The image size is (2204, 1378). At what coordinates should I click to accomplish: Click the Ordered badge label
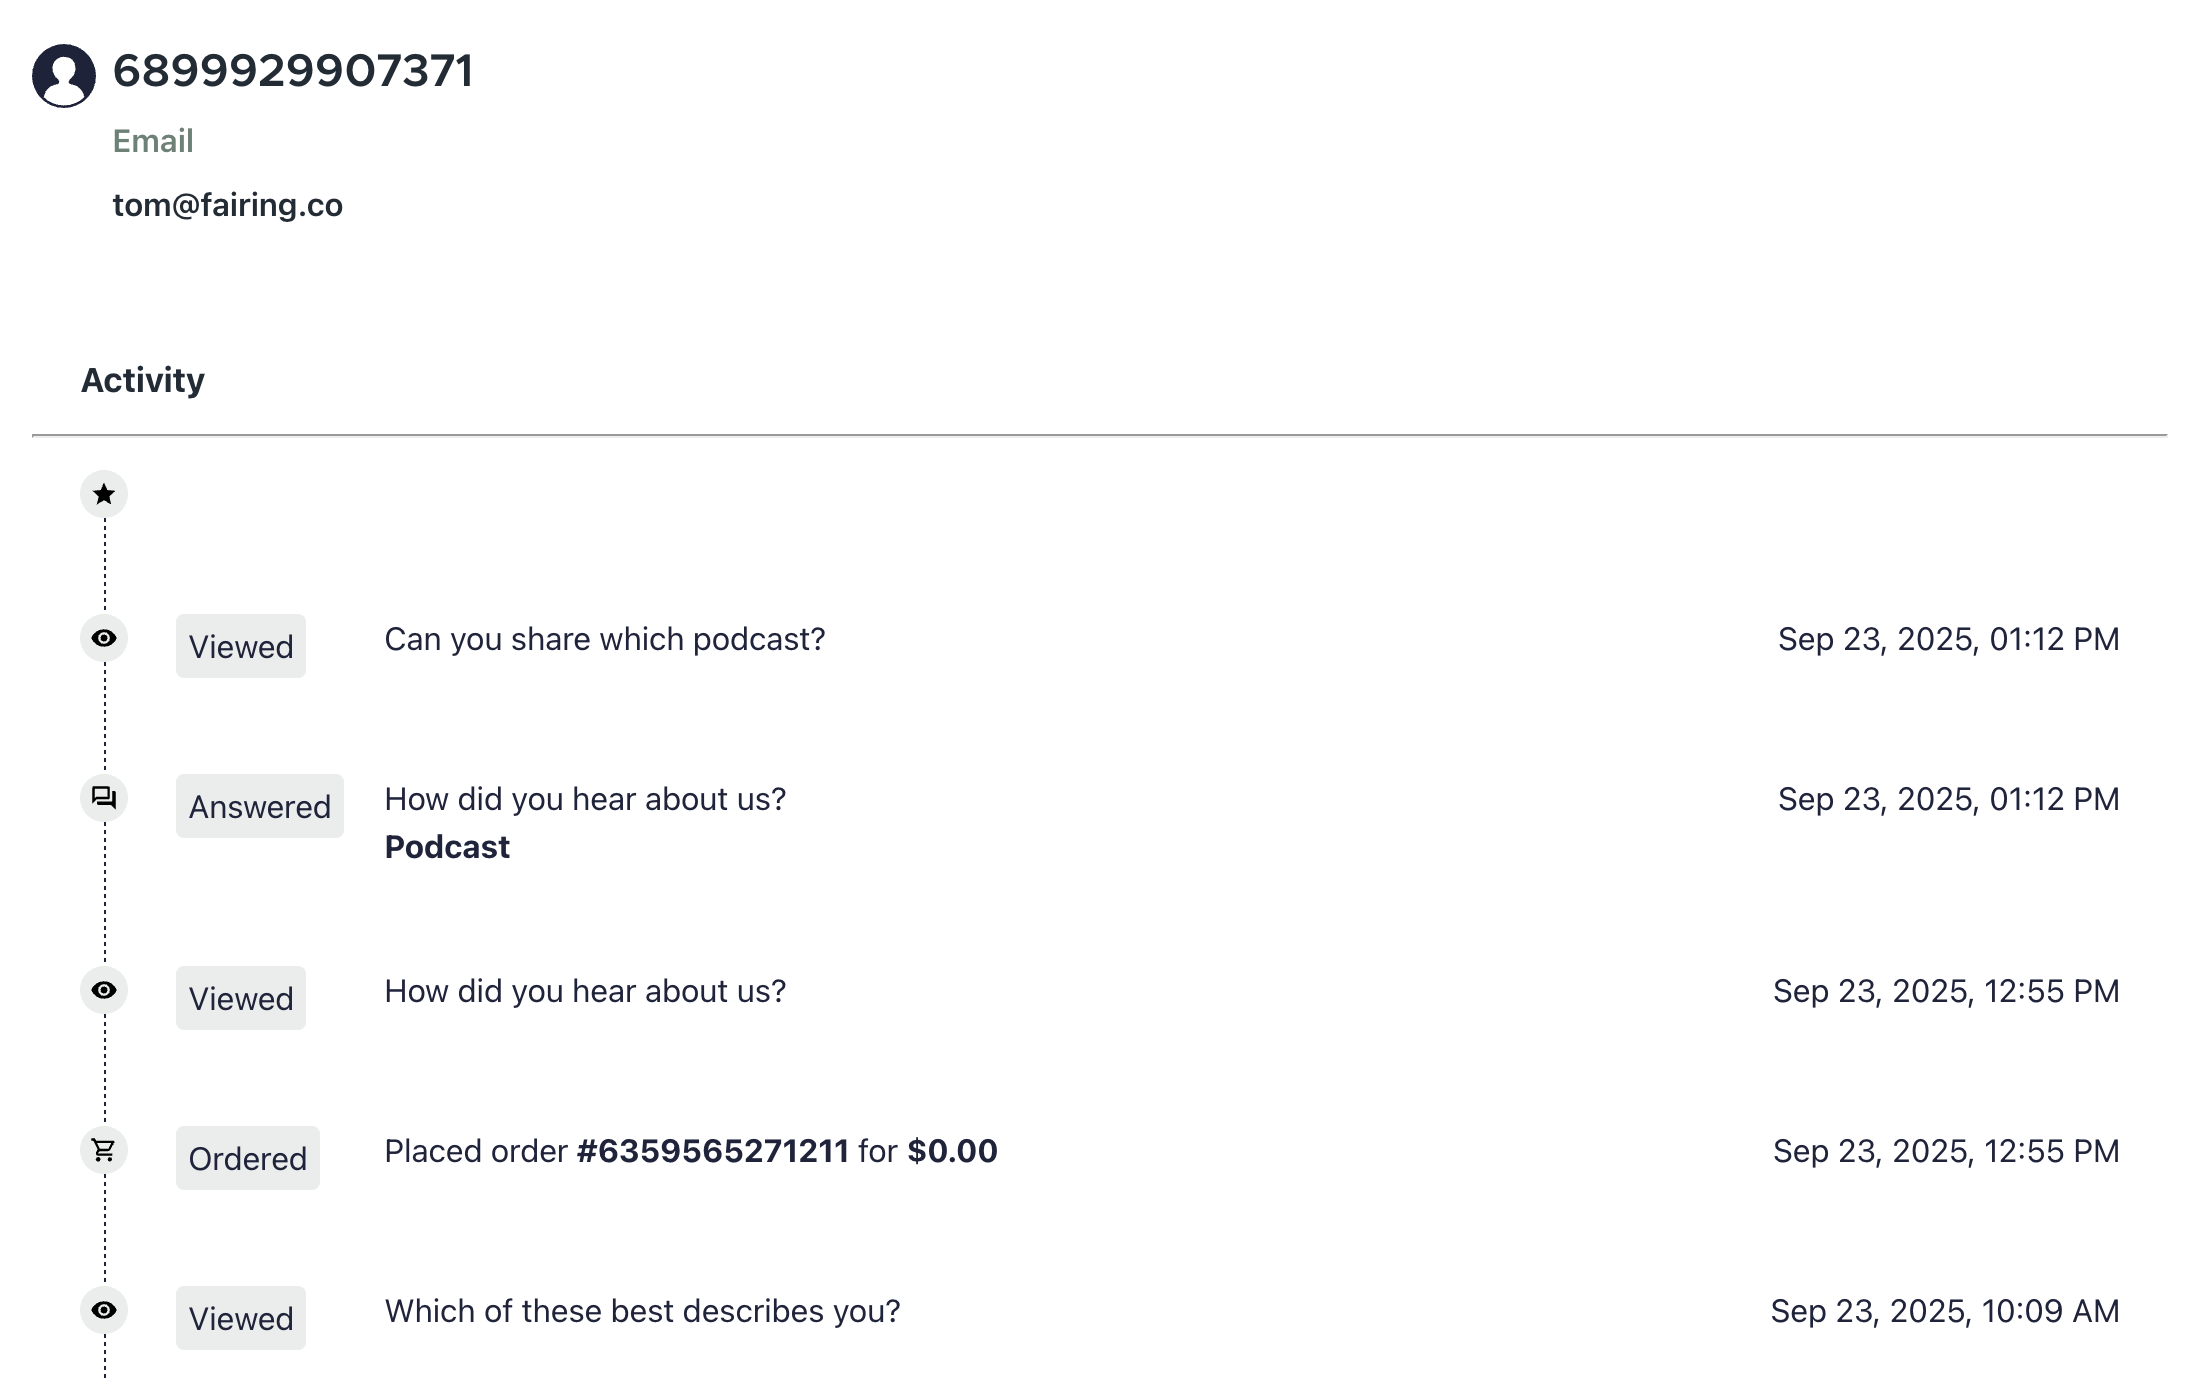[247, 1158]
